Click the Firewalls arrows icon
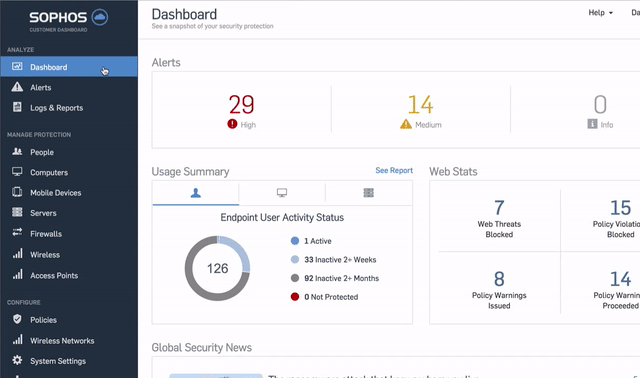Screen dimensions: 640x378 coord(17,233)
